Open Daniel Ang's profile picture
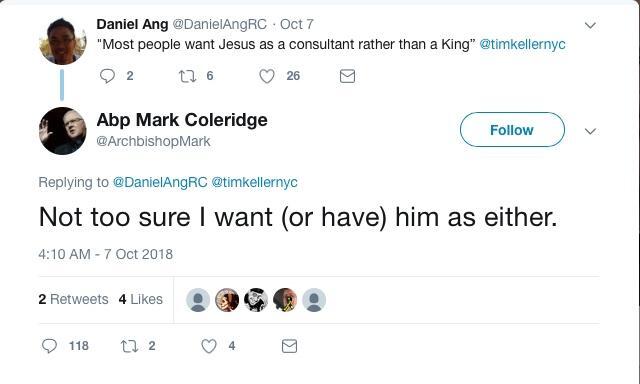The image size is (640, 384). pos(62,41)
